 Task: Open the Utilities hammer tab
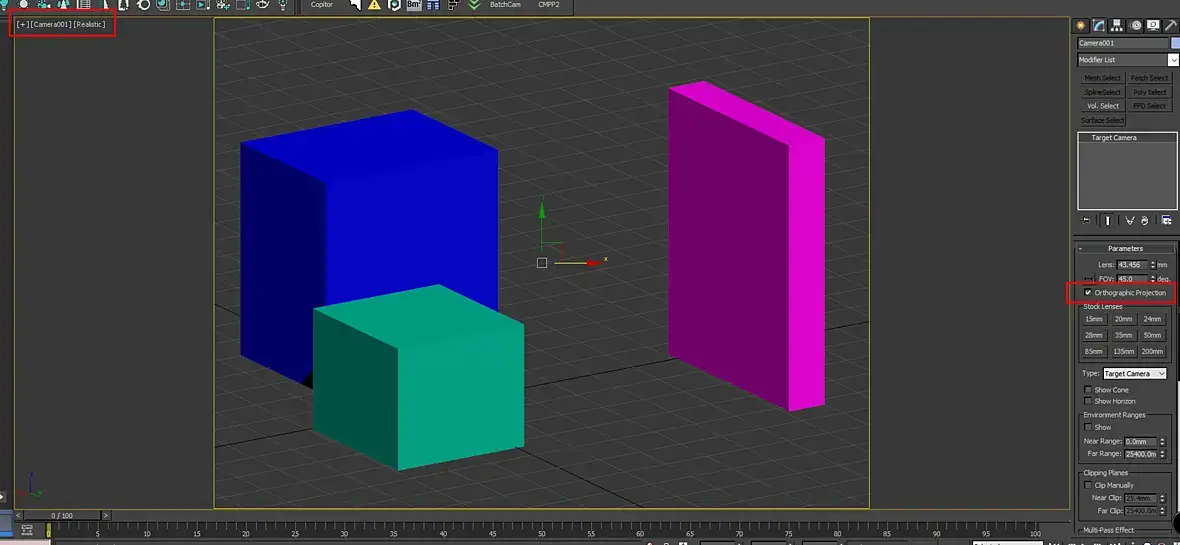tap(1170, 25)
